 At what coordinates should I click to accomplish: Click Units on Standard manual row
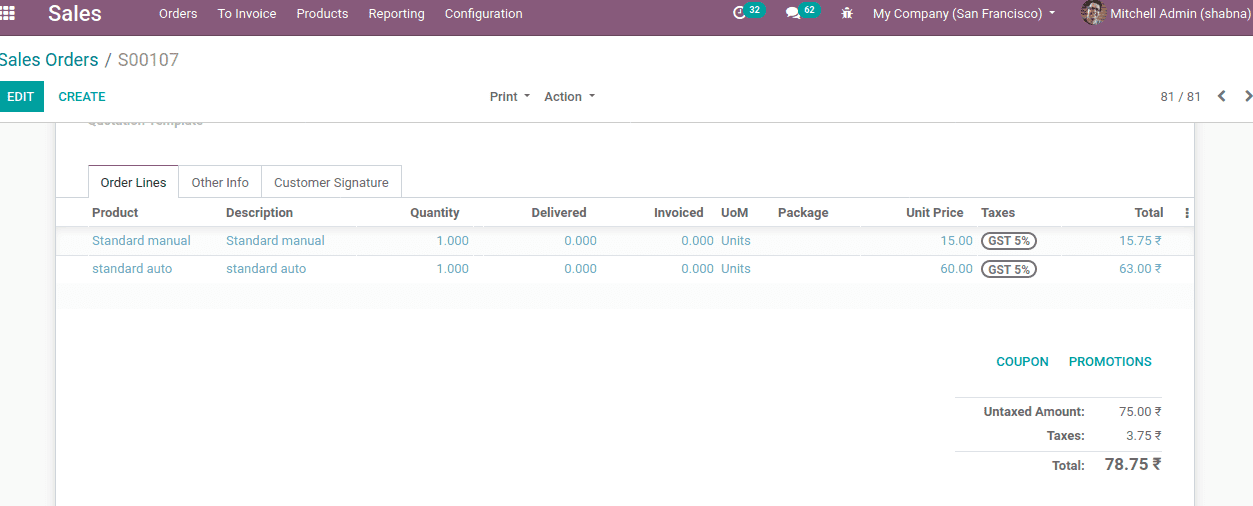[x=736, y=241]
